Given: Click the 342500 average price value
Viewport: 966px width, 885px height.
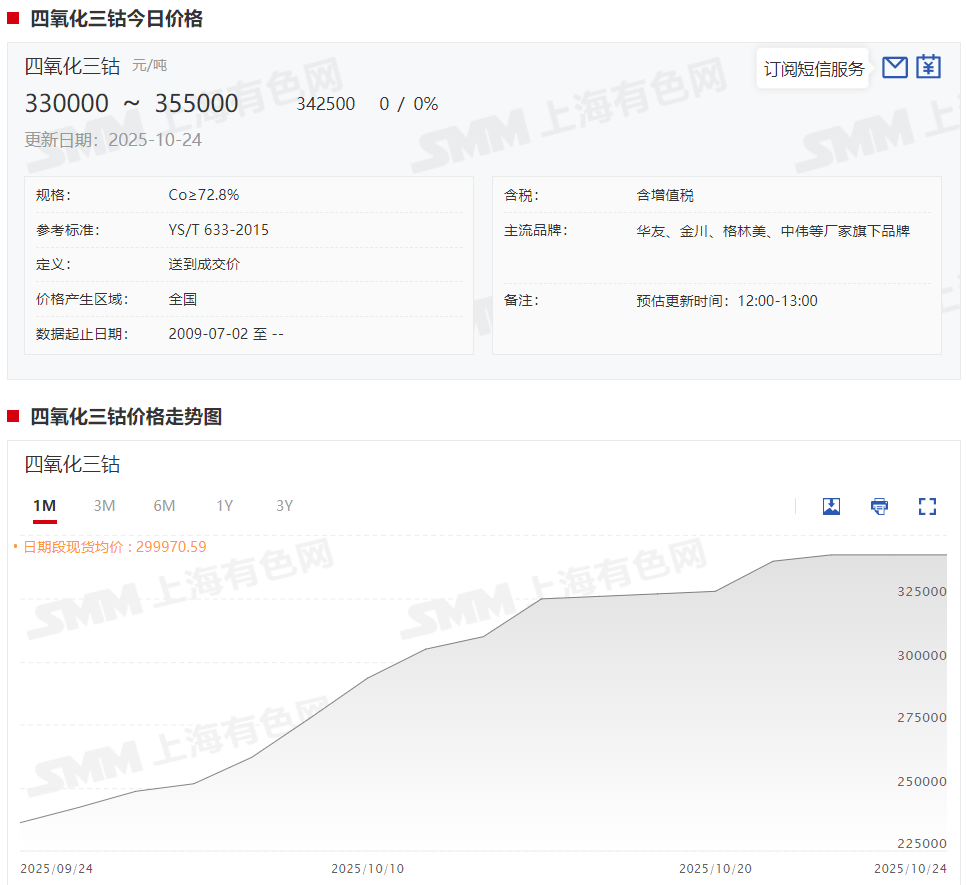Looking at the screenshot, I should [x=325, y=104].
